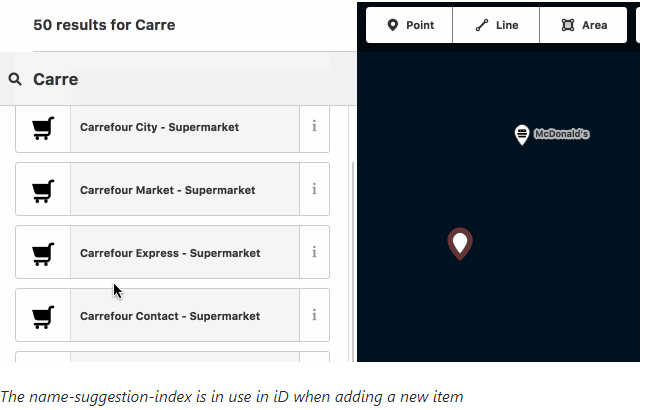Click the Carrefour Market shopping cart icon
Viewport: 670px width, 410px height.
43,190
